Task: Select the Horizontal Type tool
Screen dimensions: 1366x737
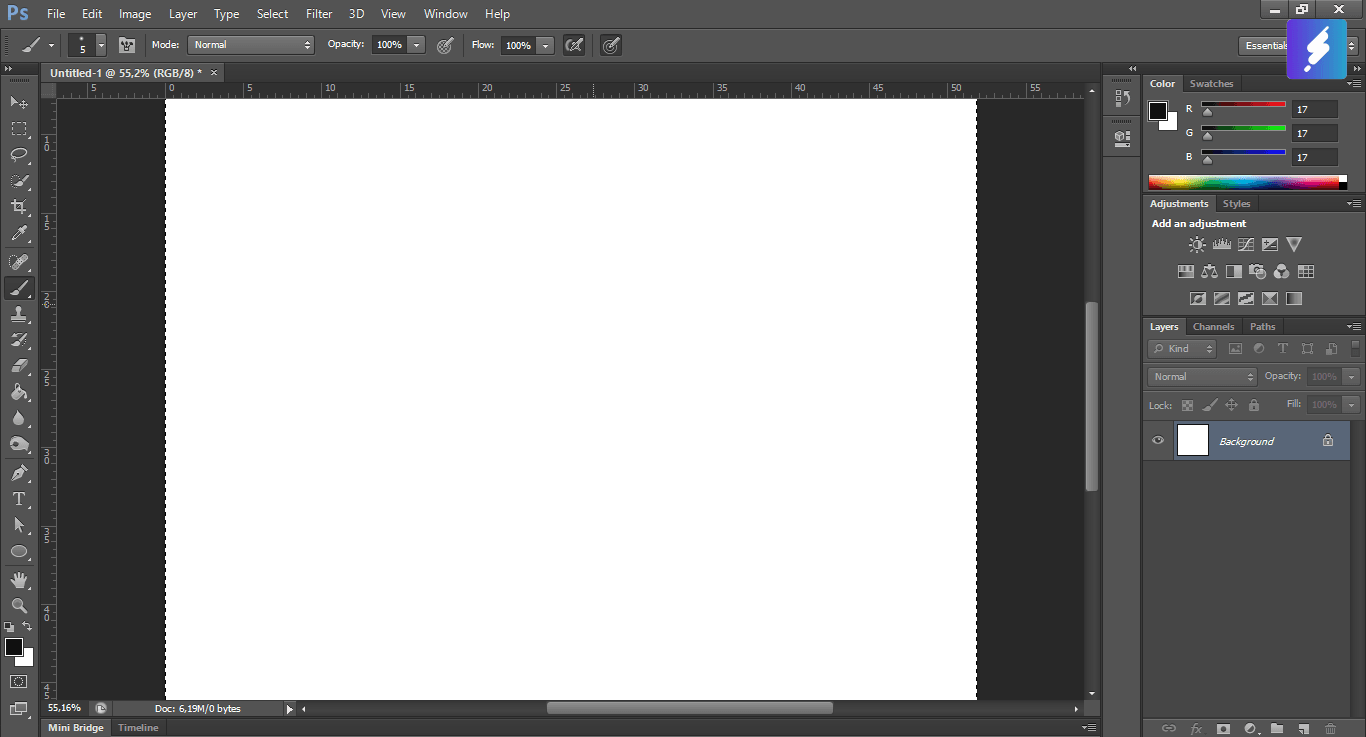Action: coord(19,499)
